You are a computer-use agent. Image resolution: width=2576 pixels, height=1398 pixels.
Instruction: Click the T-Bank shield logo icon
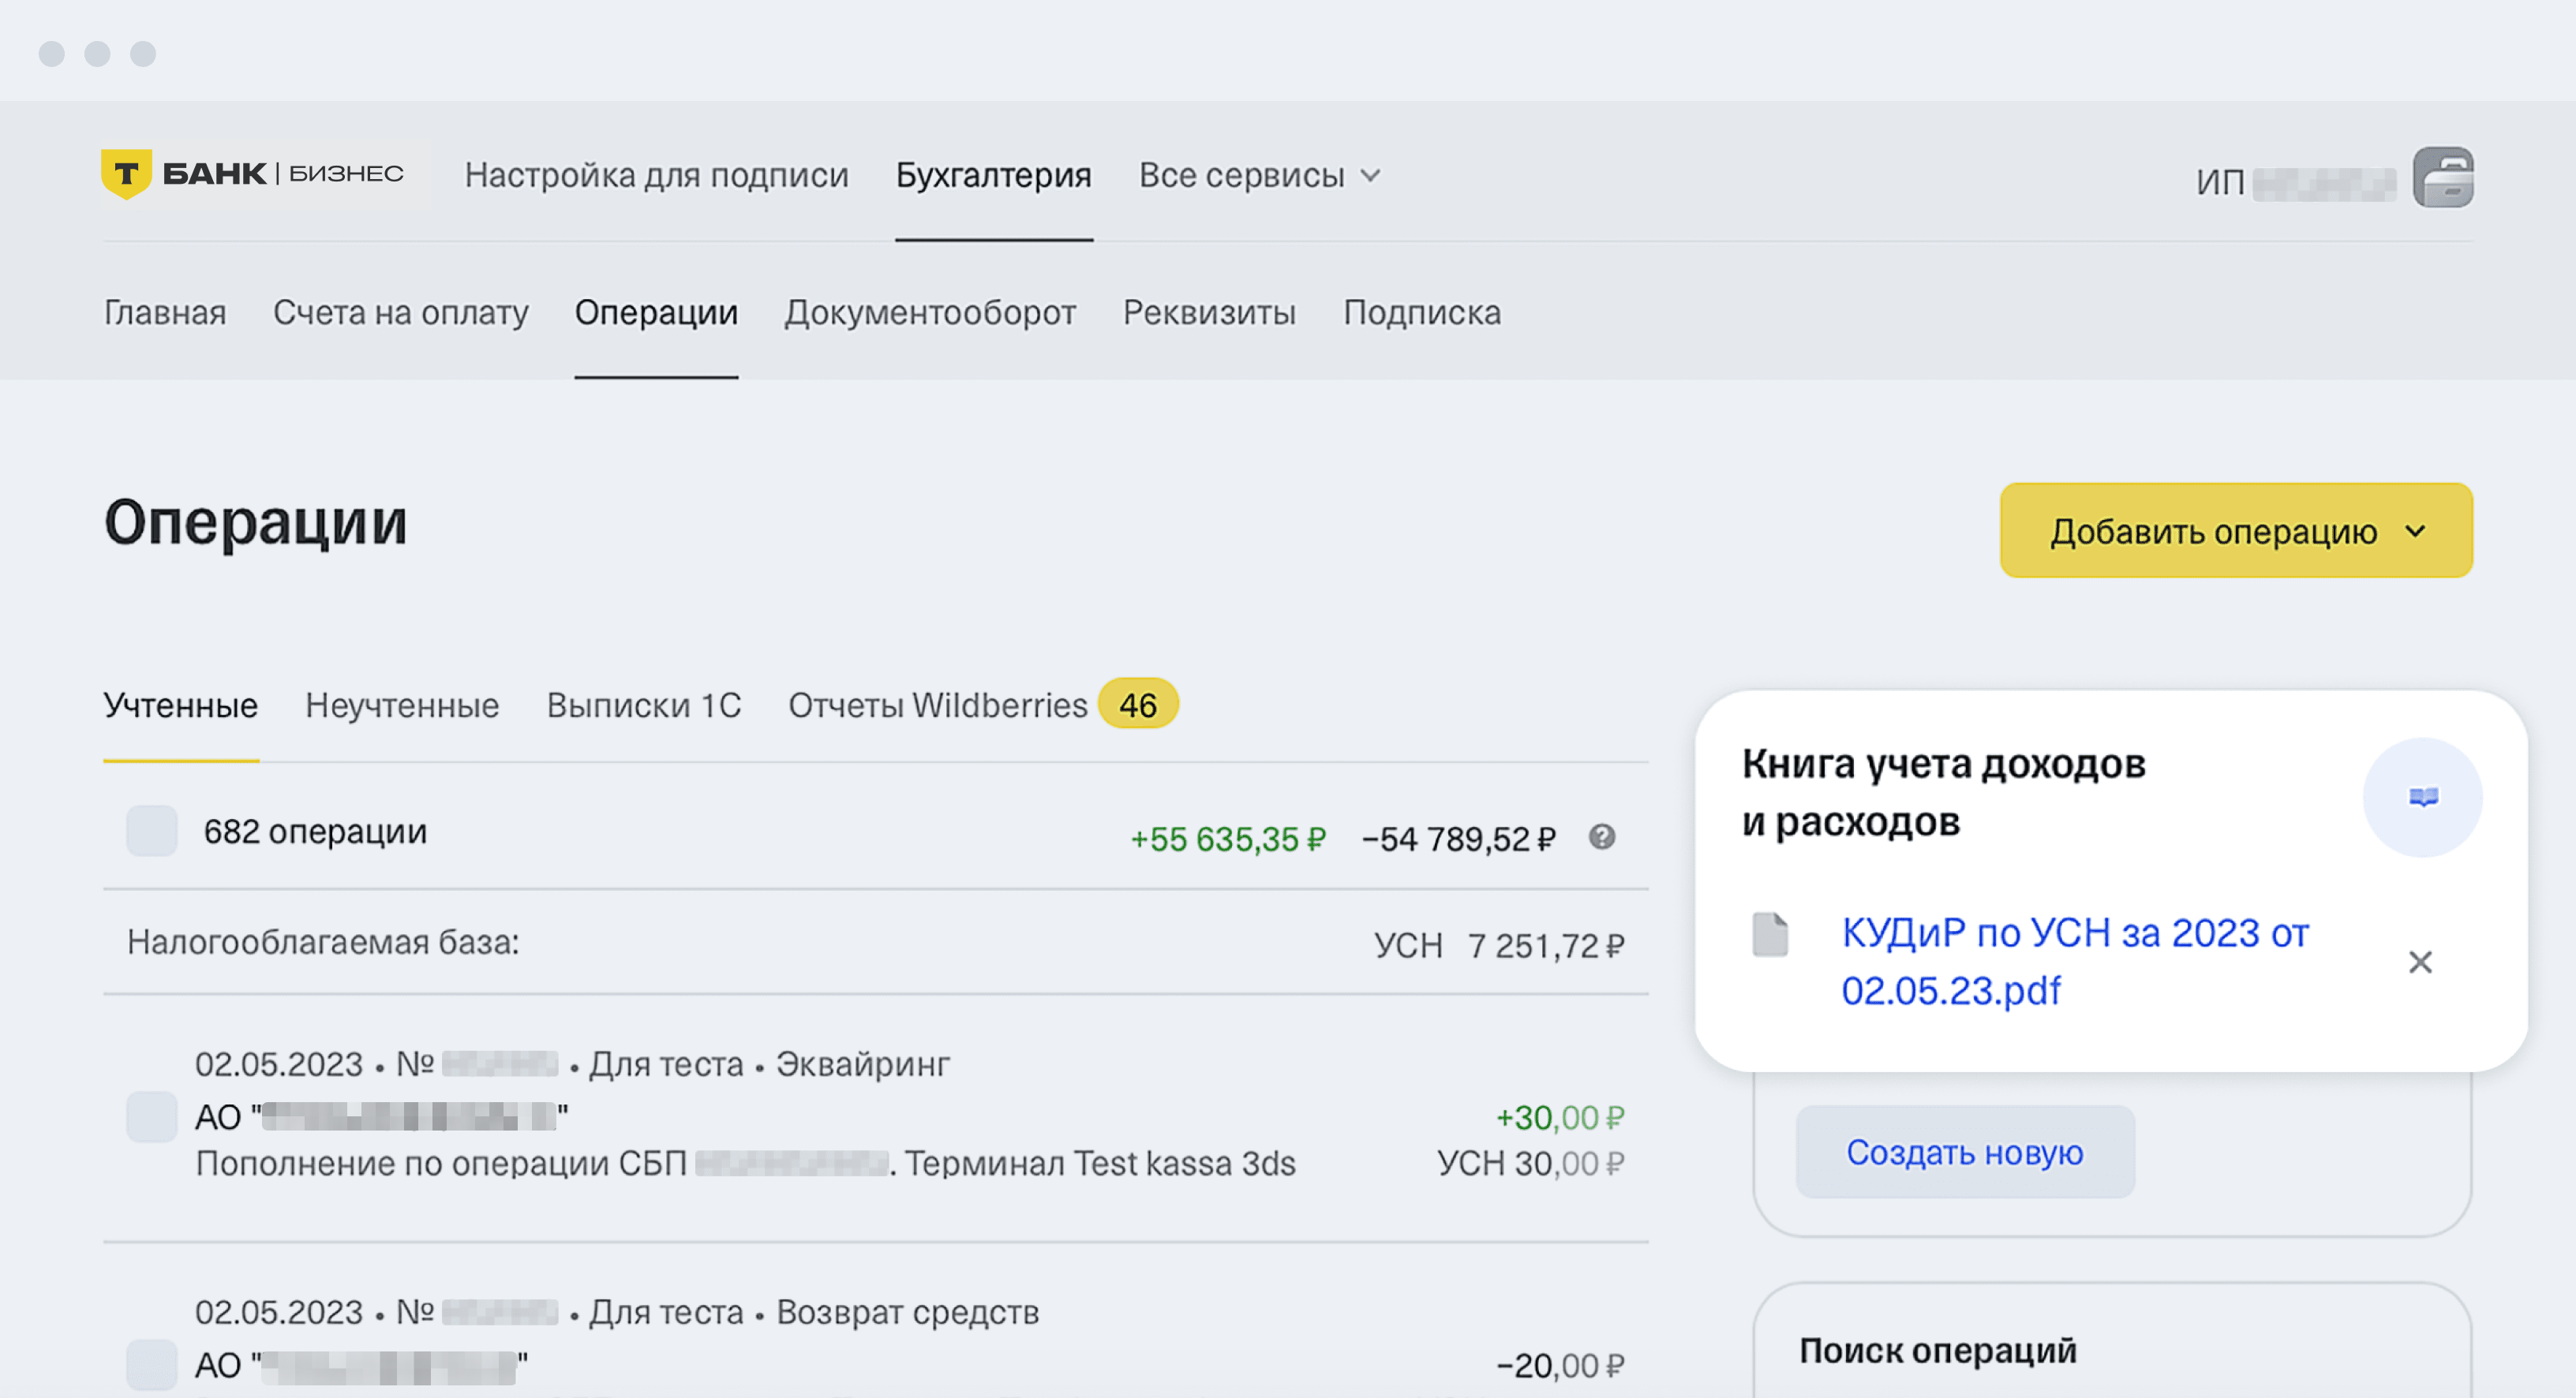click(126, 174)
